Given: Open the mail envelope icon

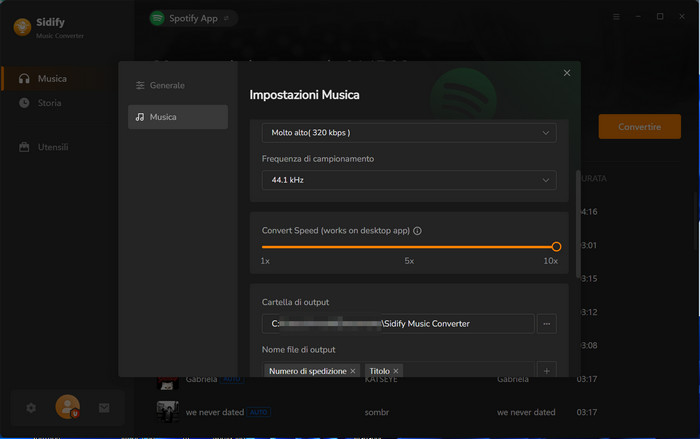Looking at the screenshot, I should (x=104, y=408).
